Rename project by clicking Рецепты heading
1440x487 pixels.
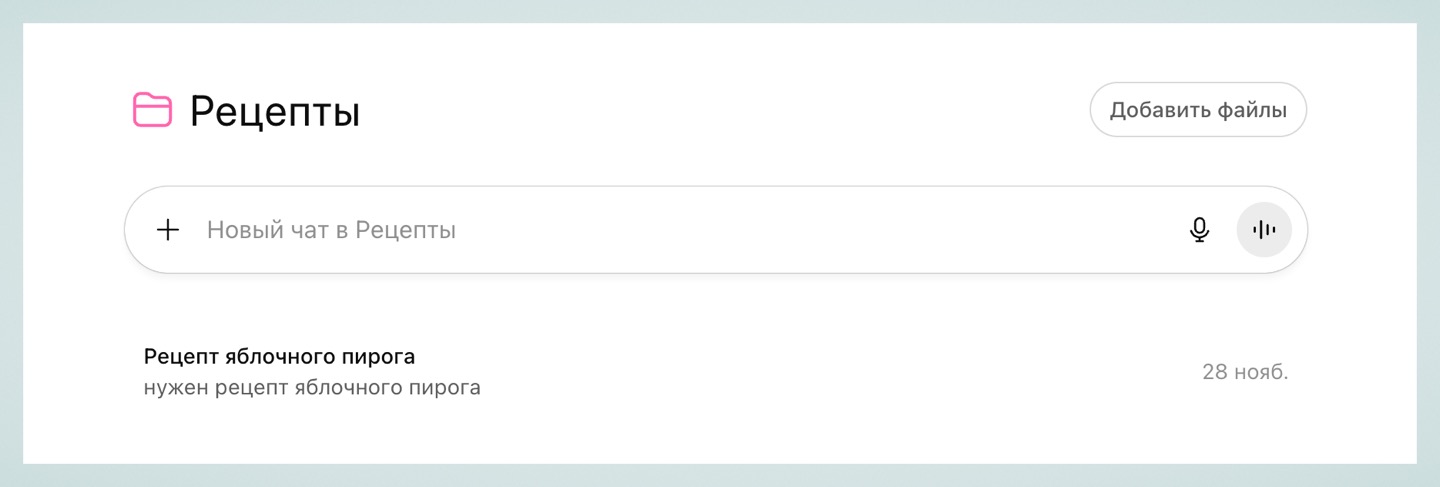pos(275,112)
